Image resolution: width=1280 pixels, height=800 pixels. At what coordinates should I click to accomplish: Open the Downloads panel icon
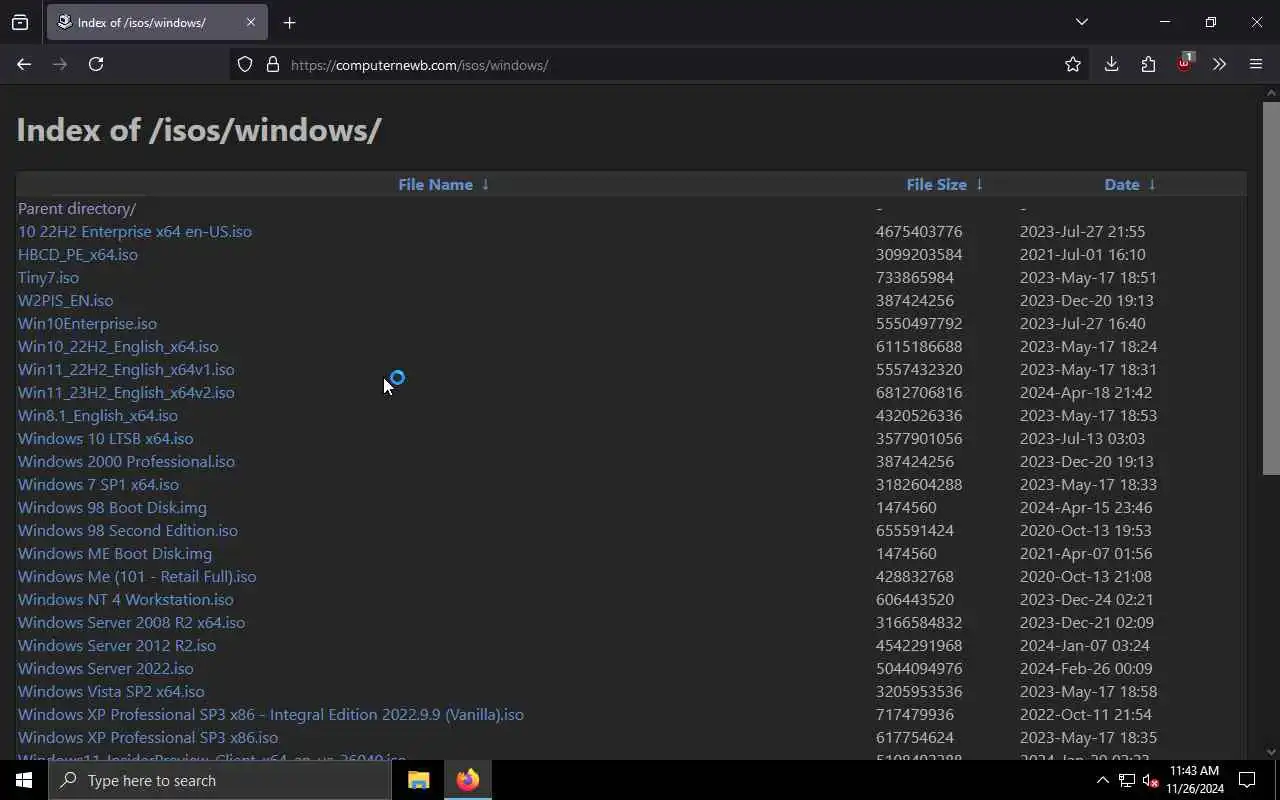coord(1111,64)
